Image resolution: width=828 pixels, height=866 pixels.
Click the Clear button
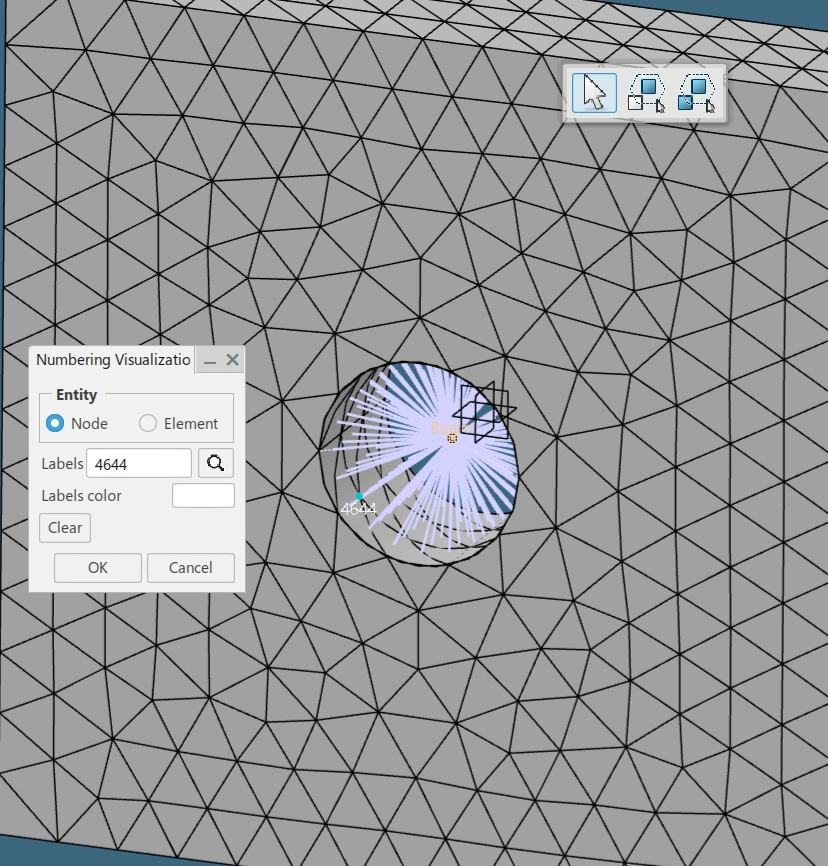[65, 527]
